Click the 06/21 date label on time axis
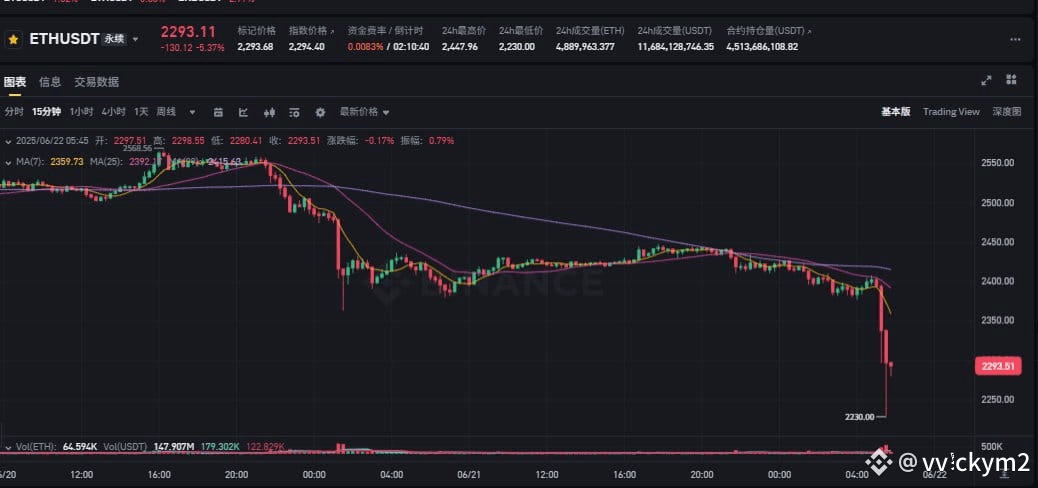1038x488 pixels. tap(468, 475)
